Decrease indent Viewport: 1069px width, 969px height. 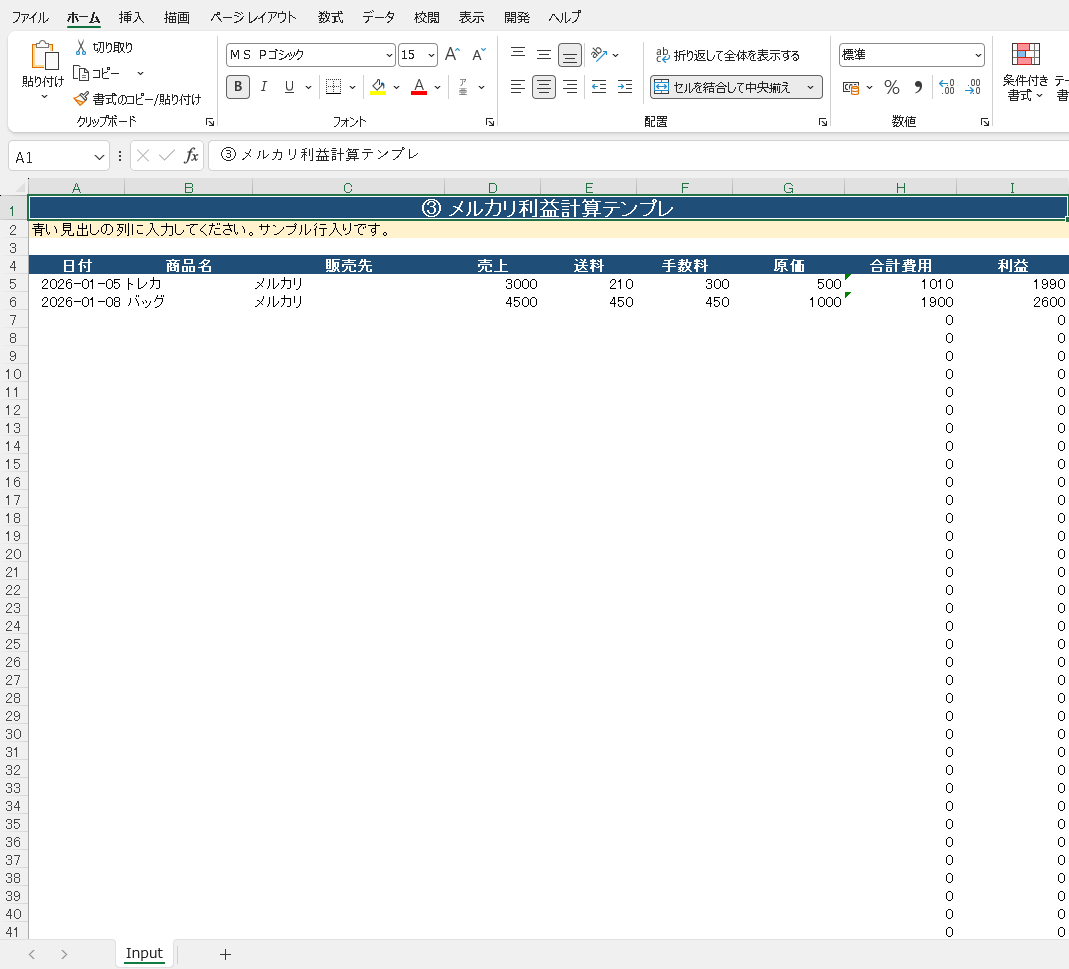tap(599, 87)
